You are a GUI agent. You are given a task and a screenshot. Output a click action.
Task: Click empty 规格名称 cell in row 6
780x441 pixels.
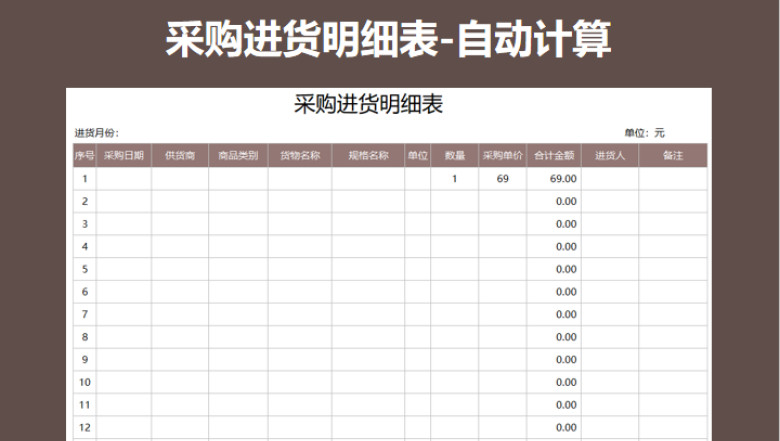pos(368,292)
